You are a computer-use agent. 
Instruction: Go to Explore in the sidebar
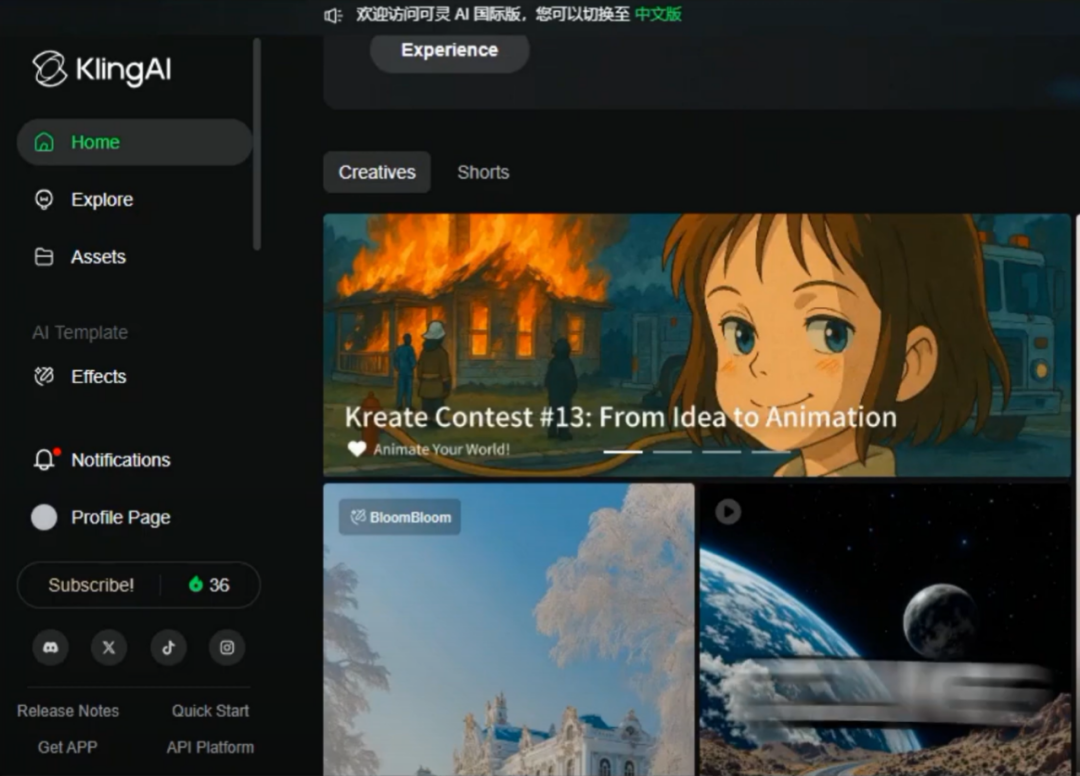click(101, 200)
